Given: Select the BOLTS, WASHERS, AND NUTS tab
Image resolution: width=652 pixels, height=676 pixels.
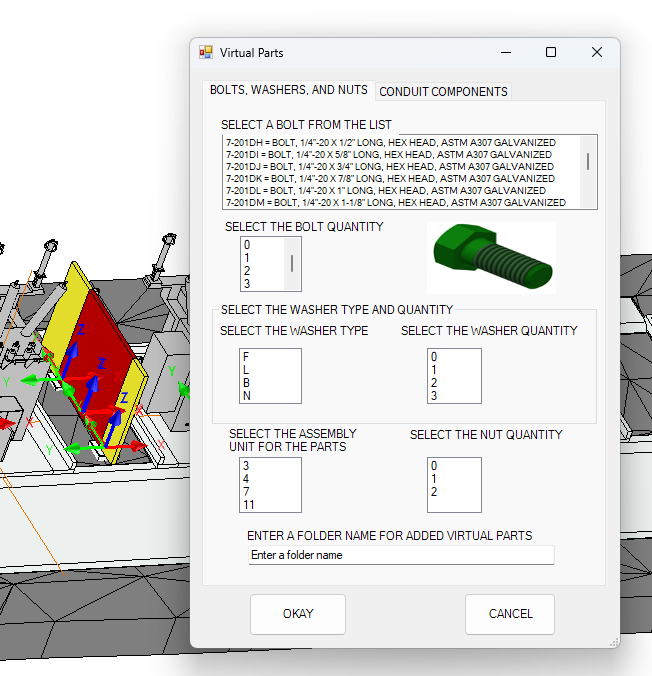Looking at the screenshot, I should click(x=288, y=90).
